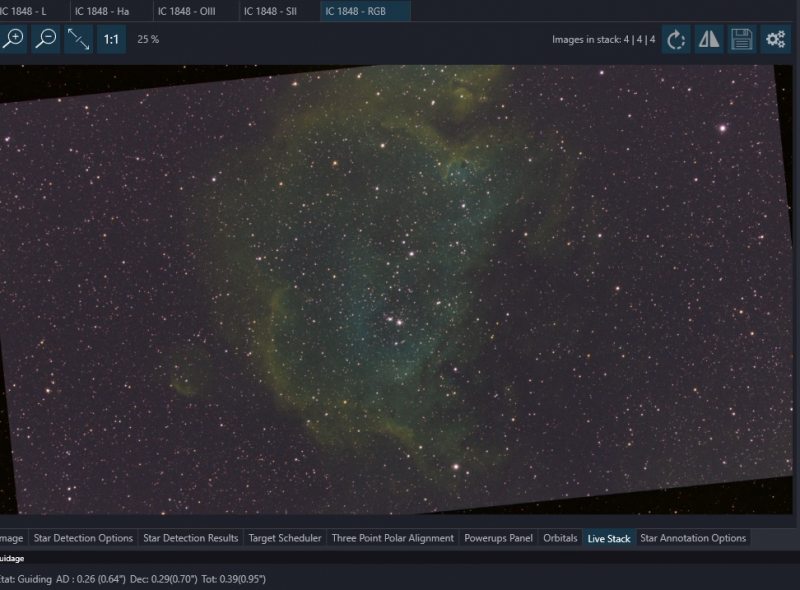
Task: Open the Orbitals tab
Action: coord(560,538)
